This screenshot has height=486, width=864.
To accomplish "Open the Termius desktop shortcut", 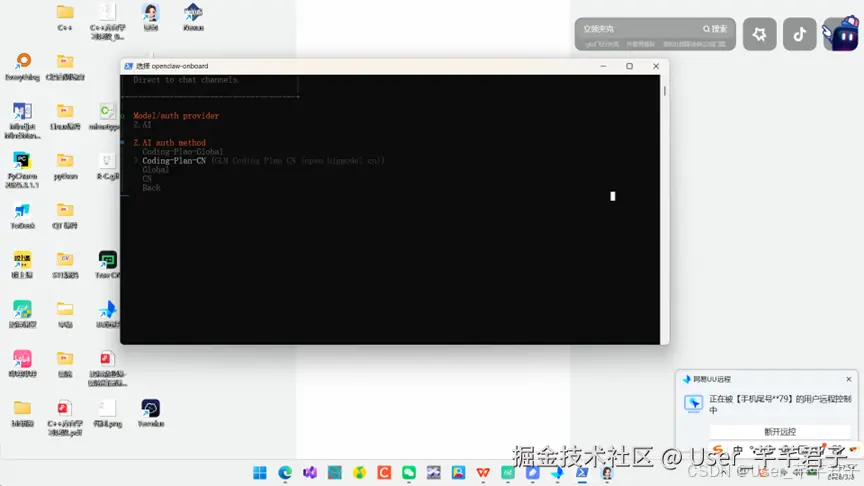I will click(x=150, y=413).
